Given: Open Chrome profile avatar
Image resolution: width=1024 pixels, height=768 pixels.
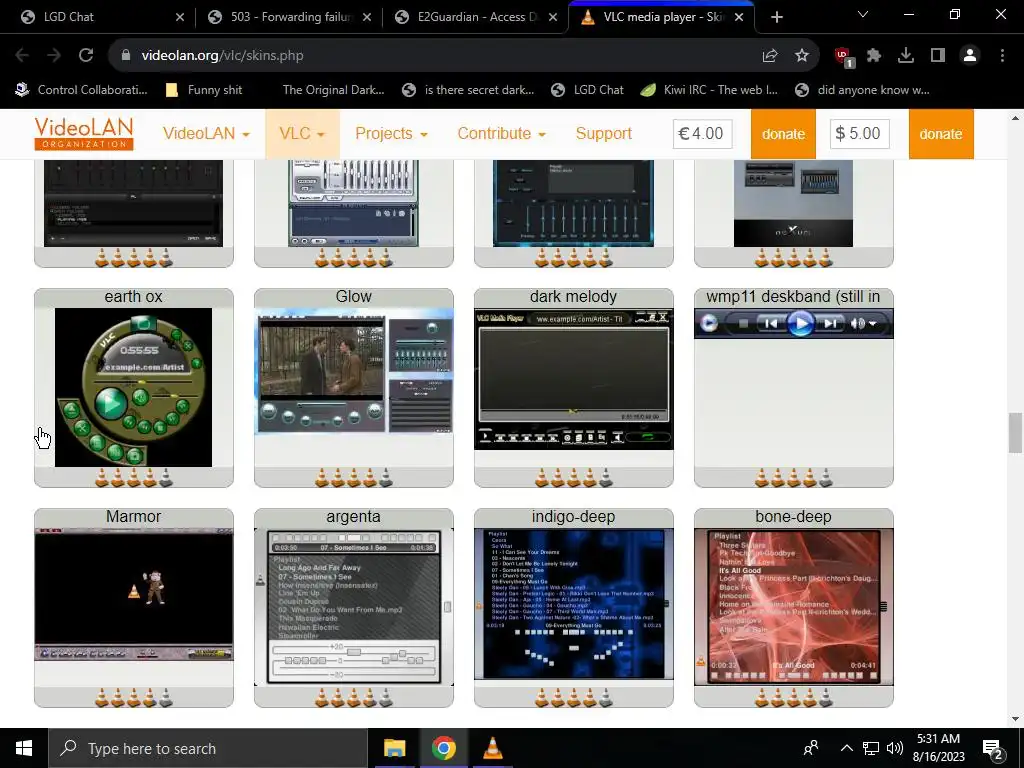Looking at the screenshot, I should (x=970, y=56).
